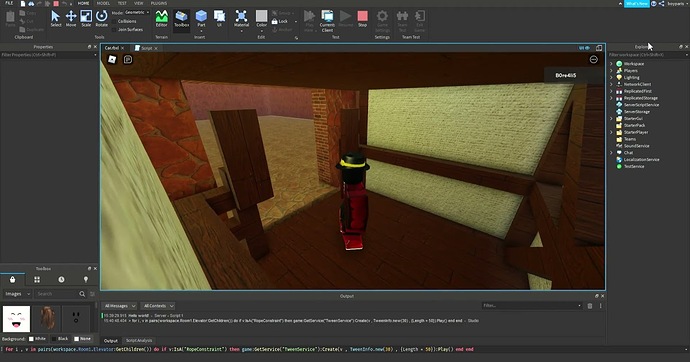Click the What's New button
This screenshot has height=362, width=690.
tap(636, 4)
